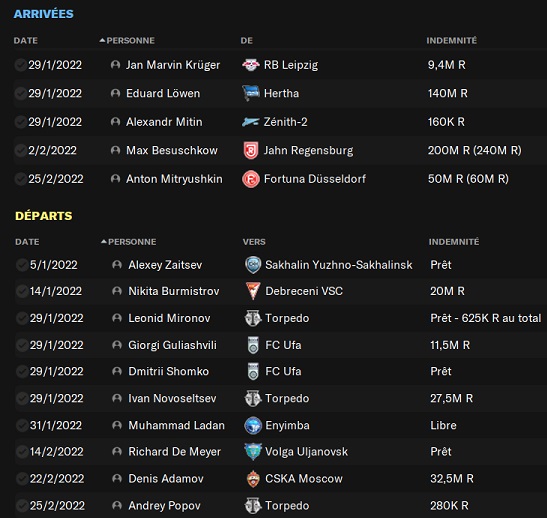Toggle the check circle for Jan Marvin Krüger row
The image size is (547, 518).
pyautogui.click(x=21, y=65)
